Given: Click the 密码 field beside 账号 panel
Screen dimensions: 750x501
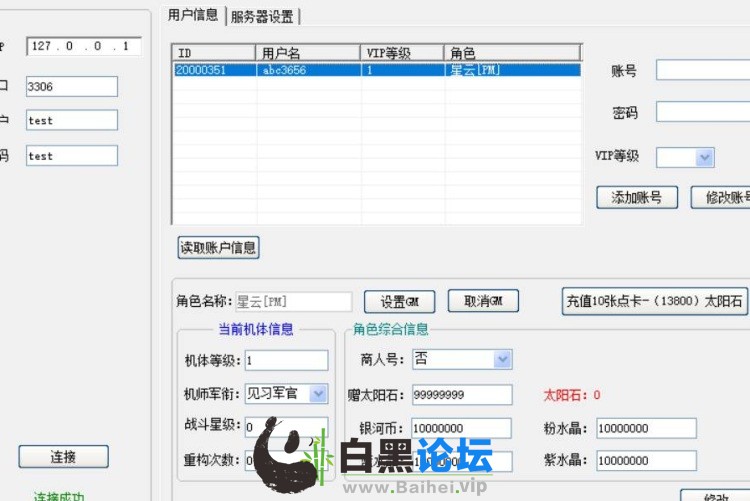Looking at the screenshot, I should pos(702,112).
